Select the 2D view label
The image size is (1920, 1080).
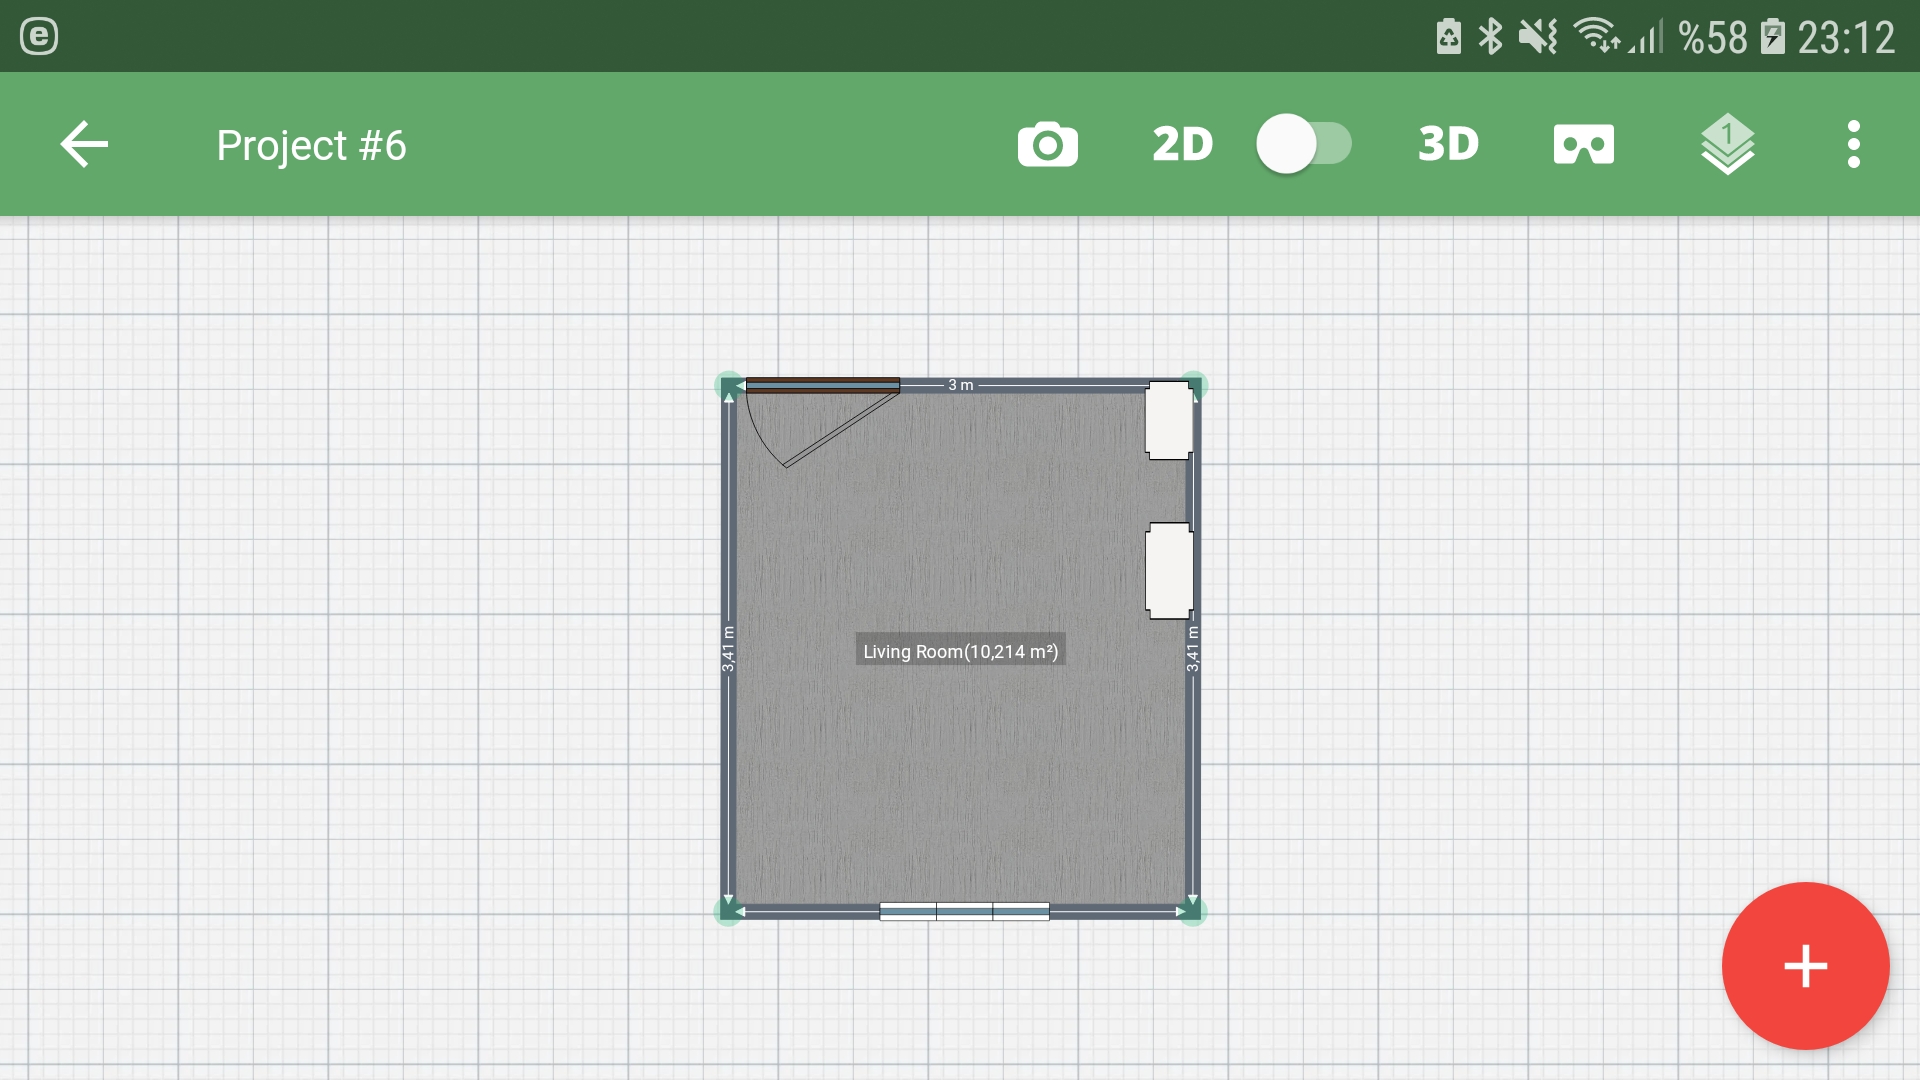pyautogui.click(x=1182, y=145)
